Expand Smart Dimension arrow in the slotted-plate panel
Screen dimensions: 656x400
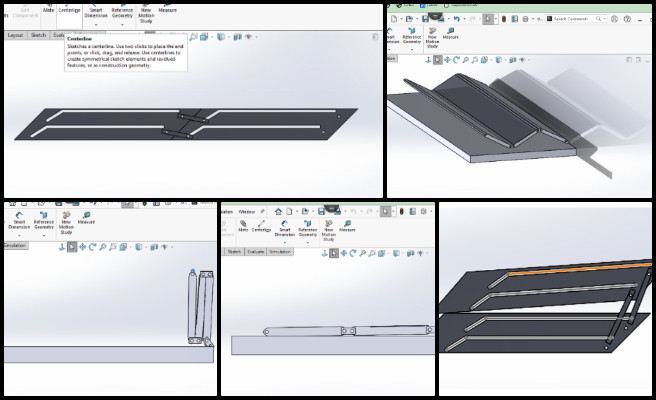point(96,25)
